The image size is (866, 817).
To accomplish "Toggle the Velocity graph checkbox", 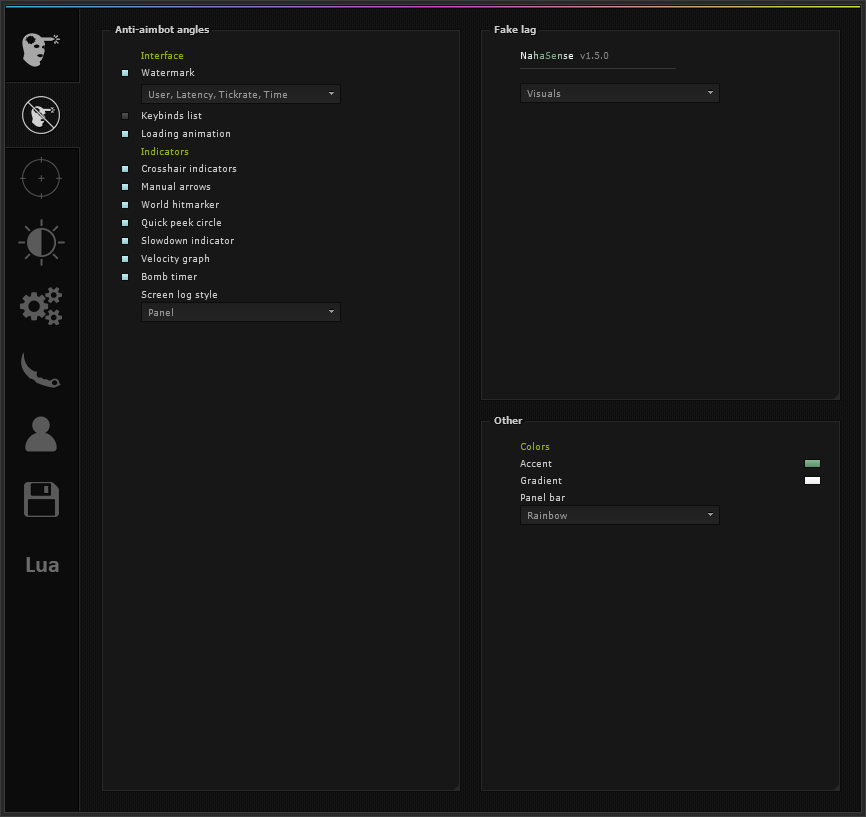I will (x=125, y=259).
